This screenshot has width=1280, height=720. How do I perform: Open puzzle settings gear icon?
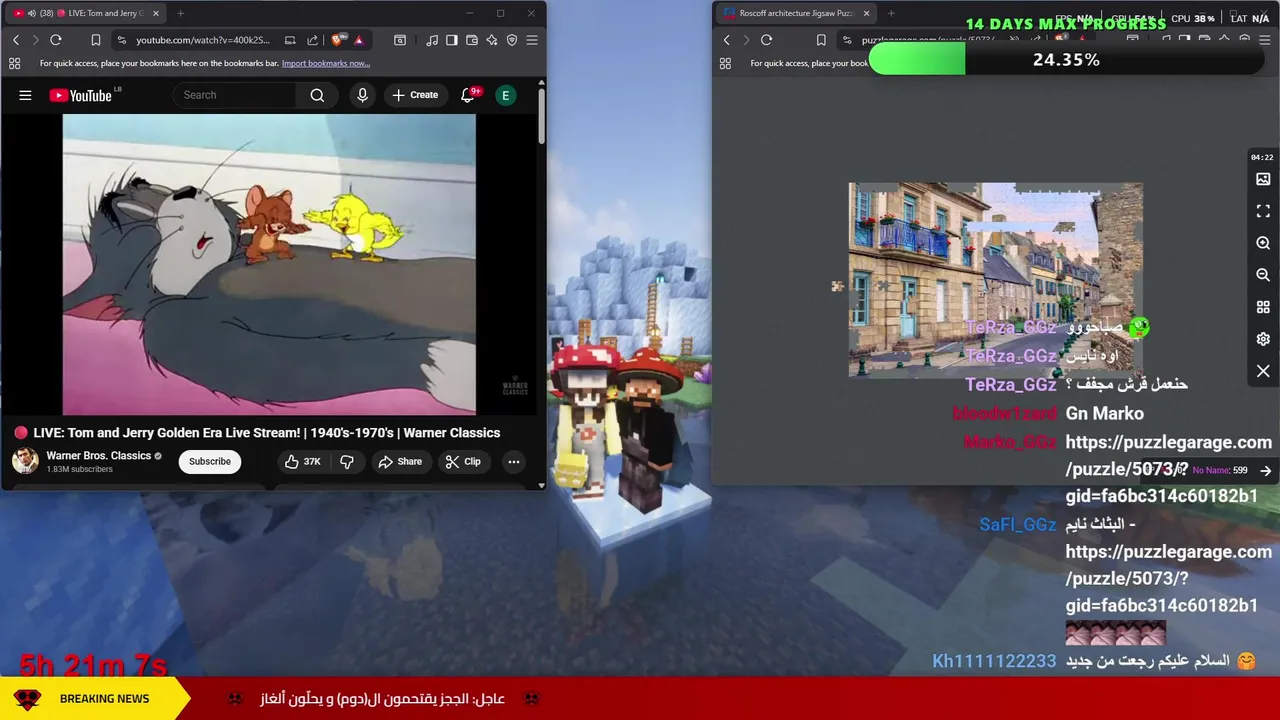pyautogui.click(x=1263, y=339)
